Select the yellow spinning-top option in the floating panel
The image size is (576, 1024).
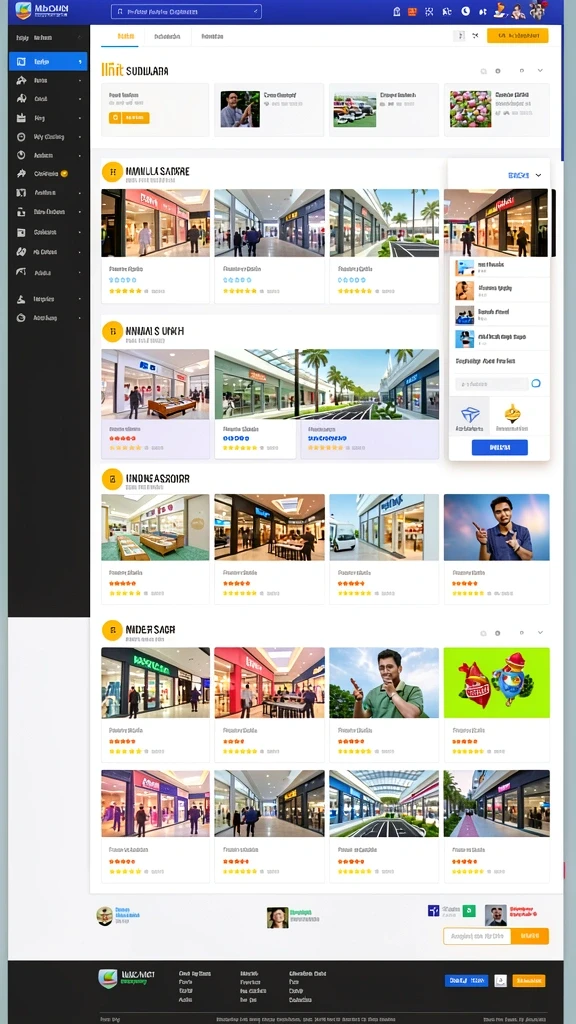coord(512,417)
